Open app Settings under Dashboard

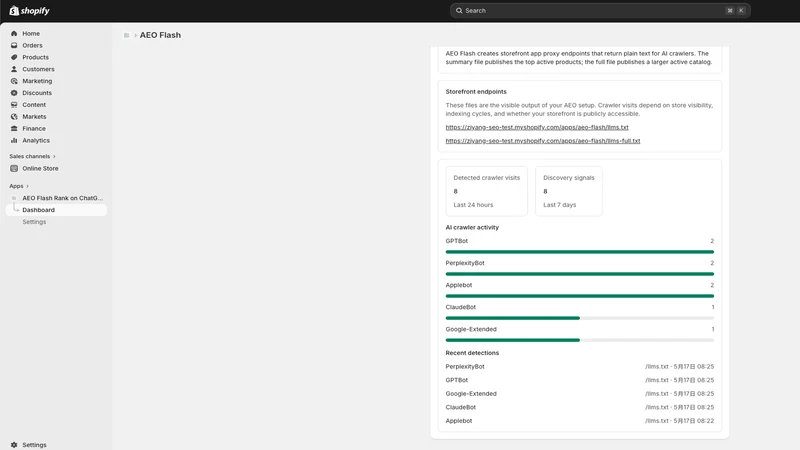(34, 222)
